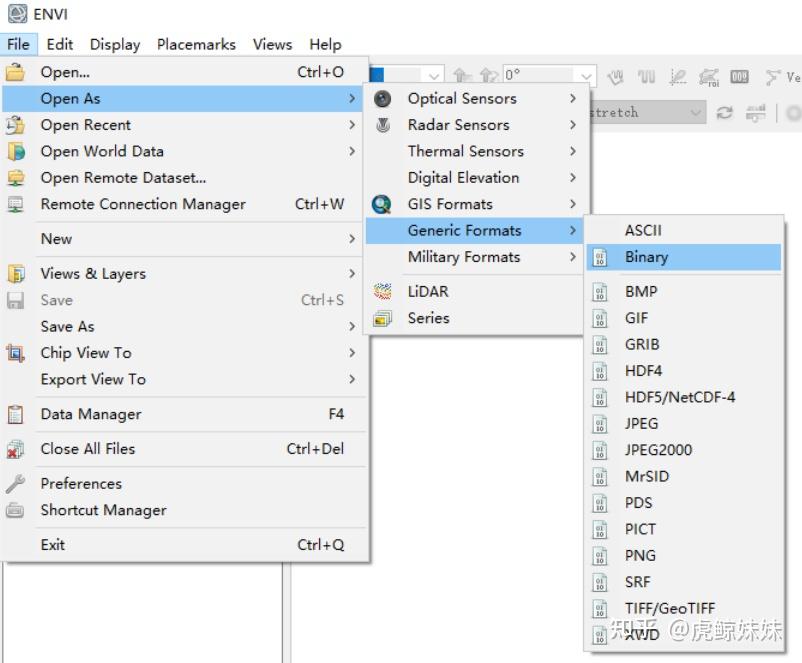Click the Radar Sensors dish icon

[383, 125]
